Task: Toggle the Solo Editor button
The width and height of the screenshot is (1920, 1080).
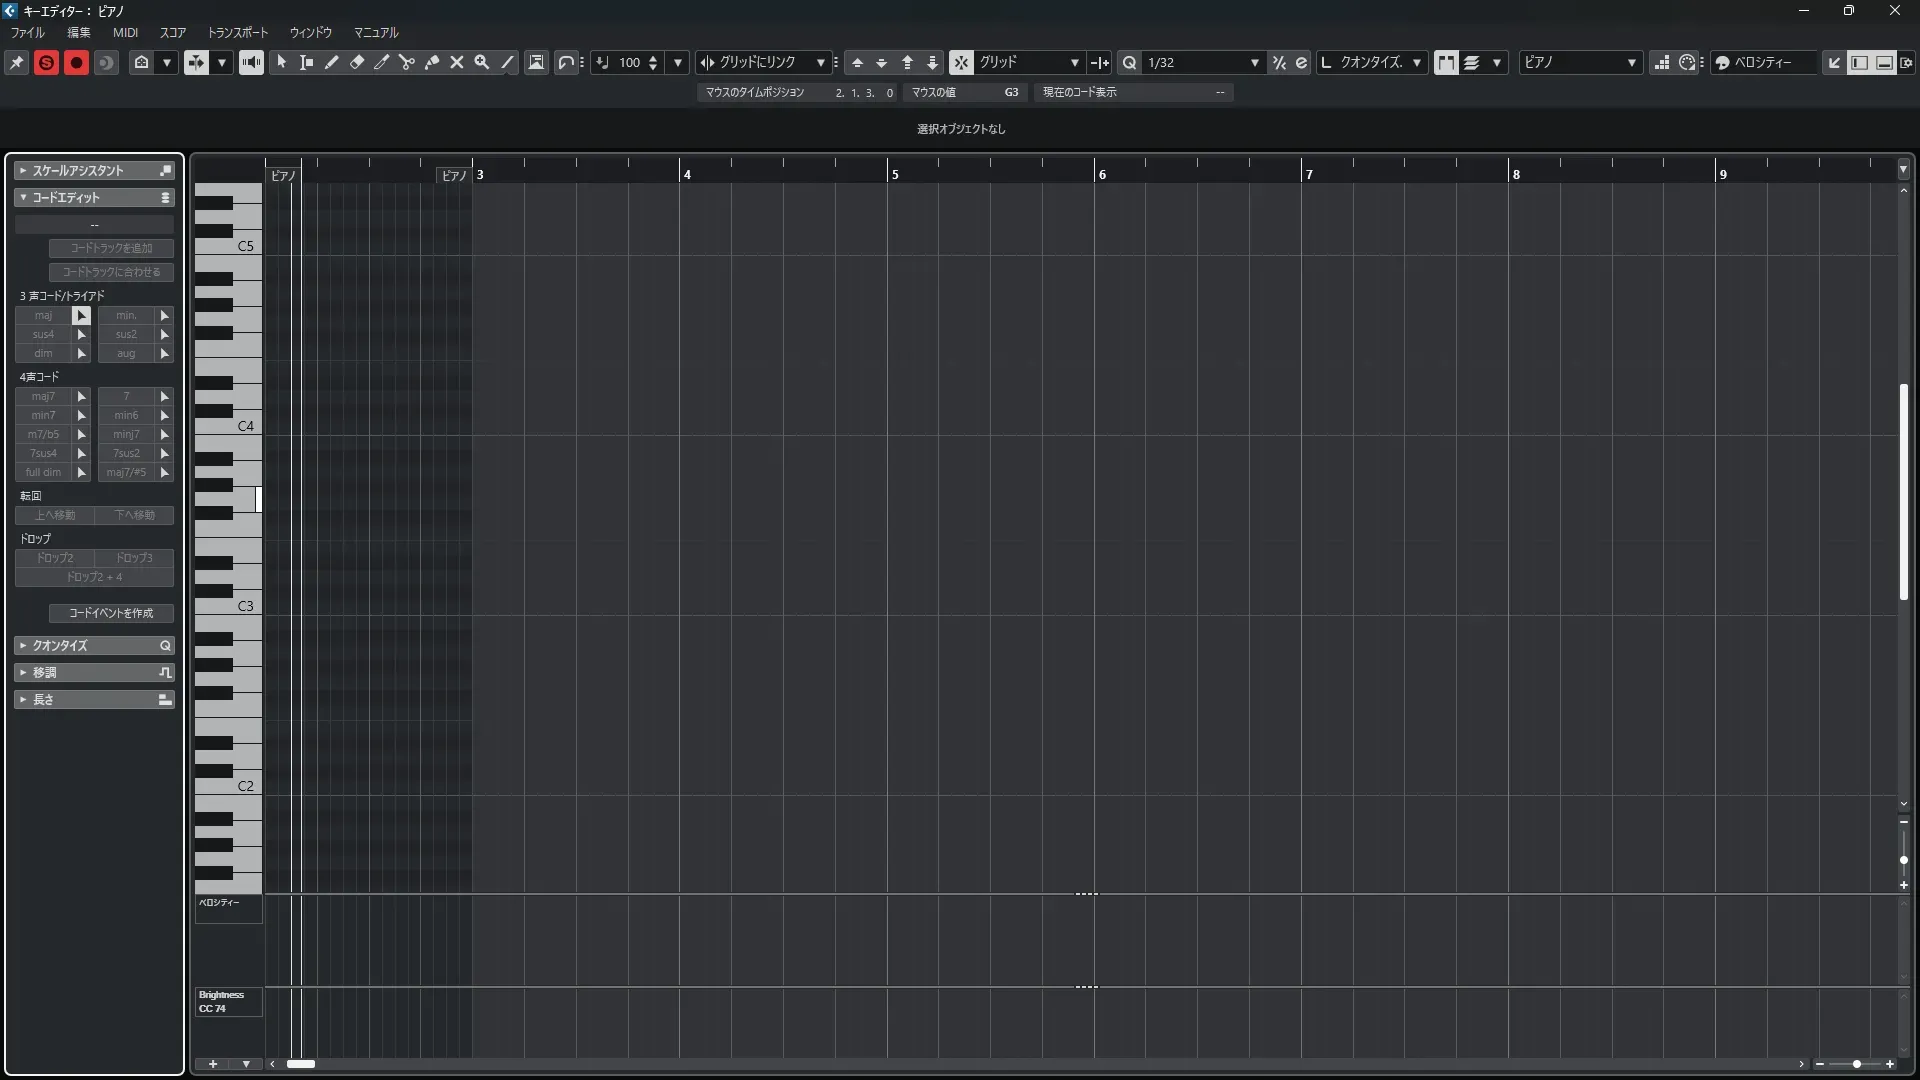Action: click(46, 62)
